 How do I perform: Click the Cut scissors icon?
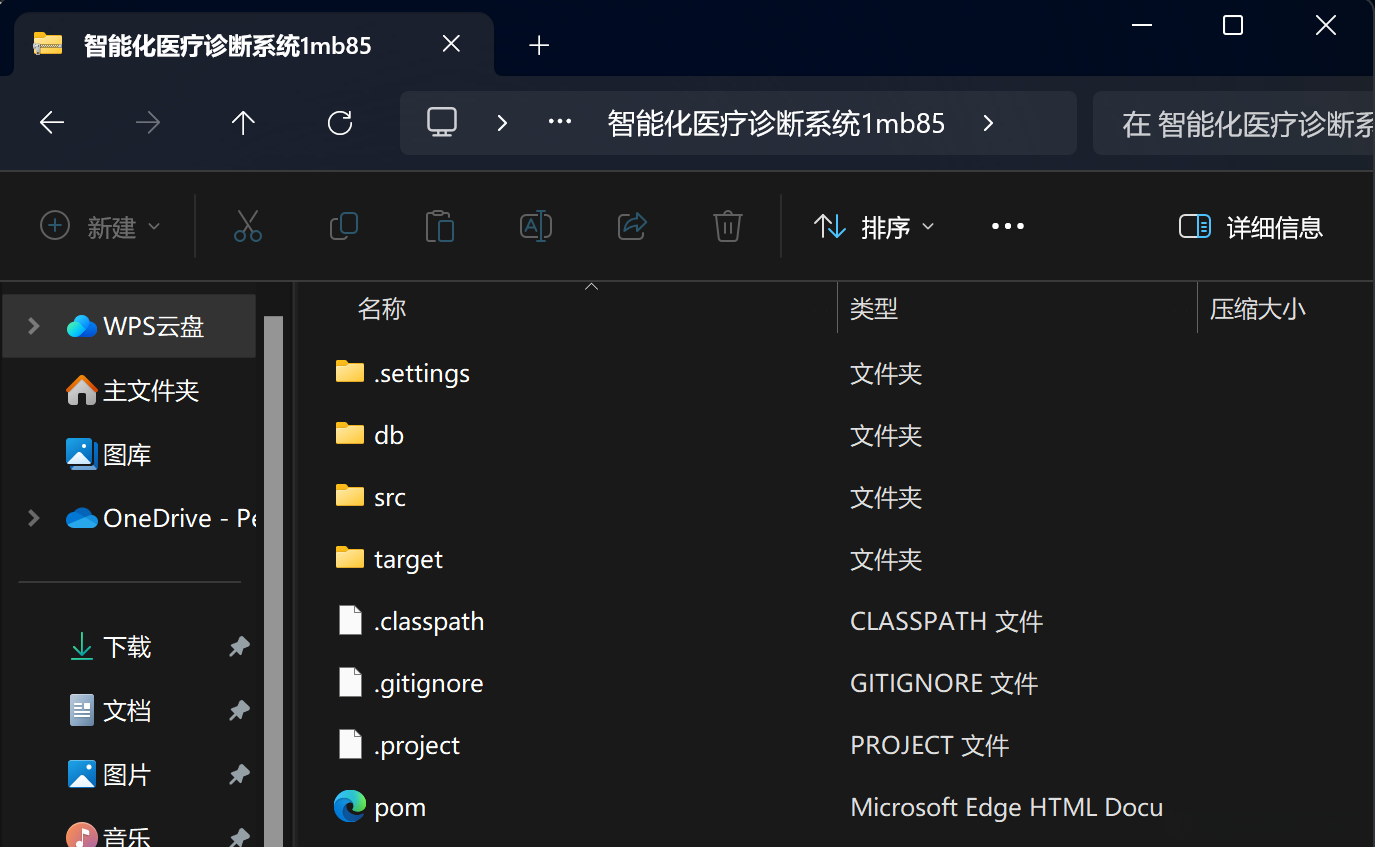pos(248,227)
